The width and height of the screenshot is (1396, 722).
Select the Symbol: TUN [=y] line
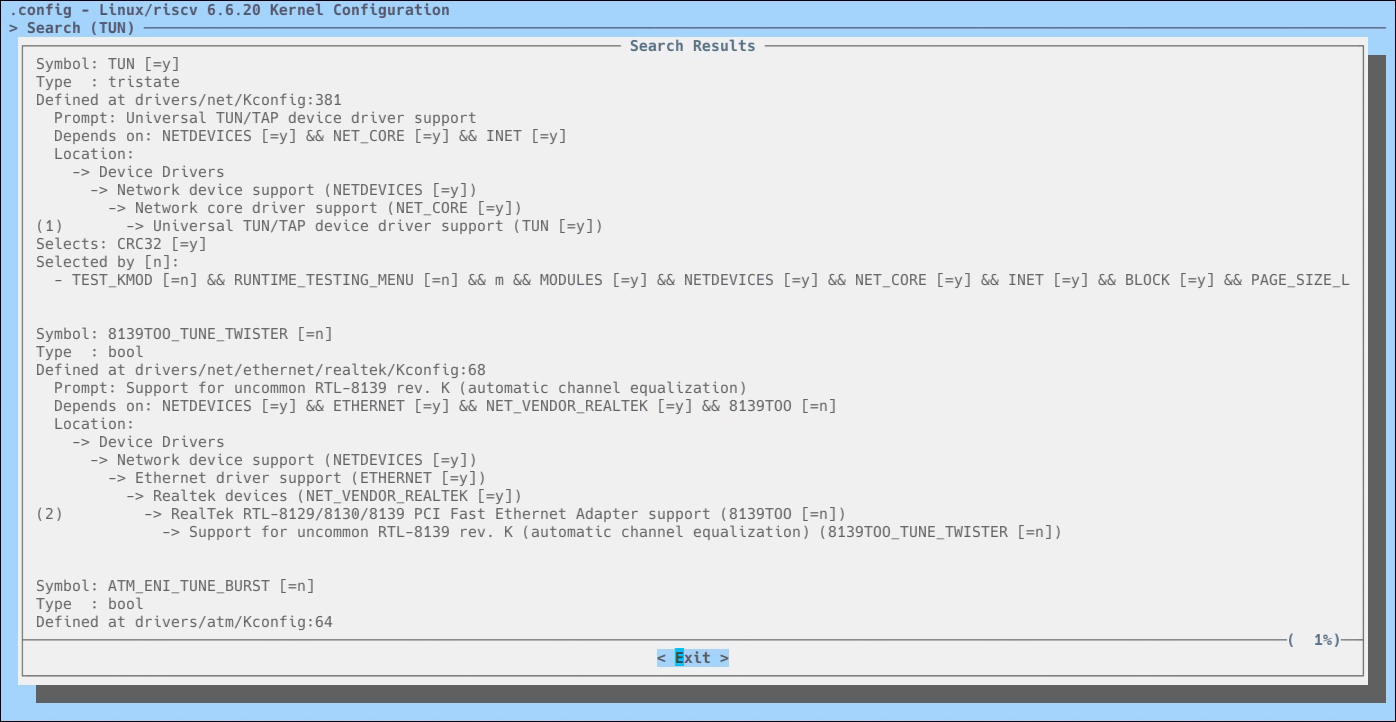(108, 64)
